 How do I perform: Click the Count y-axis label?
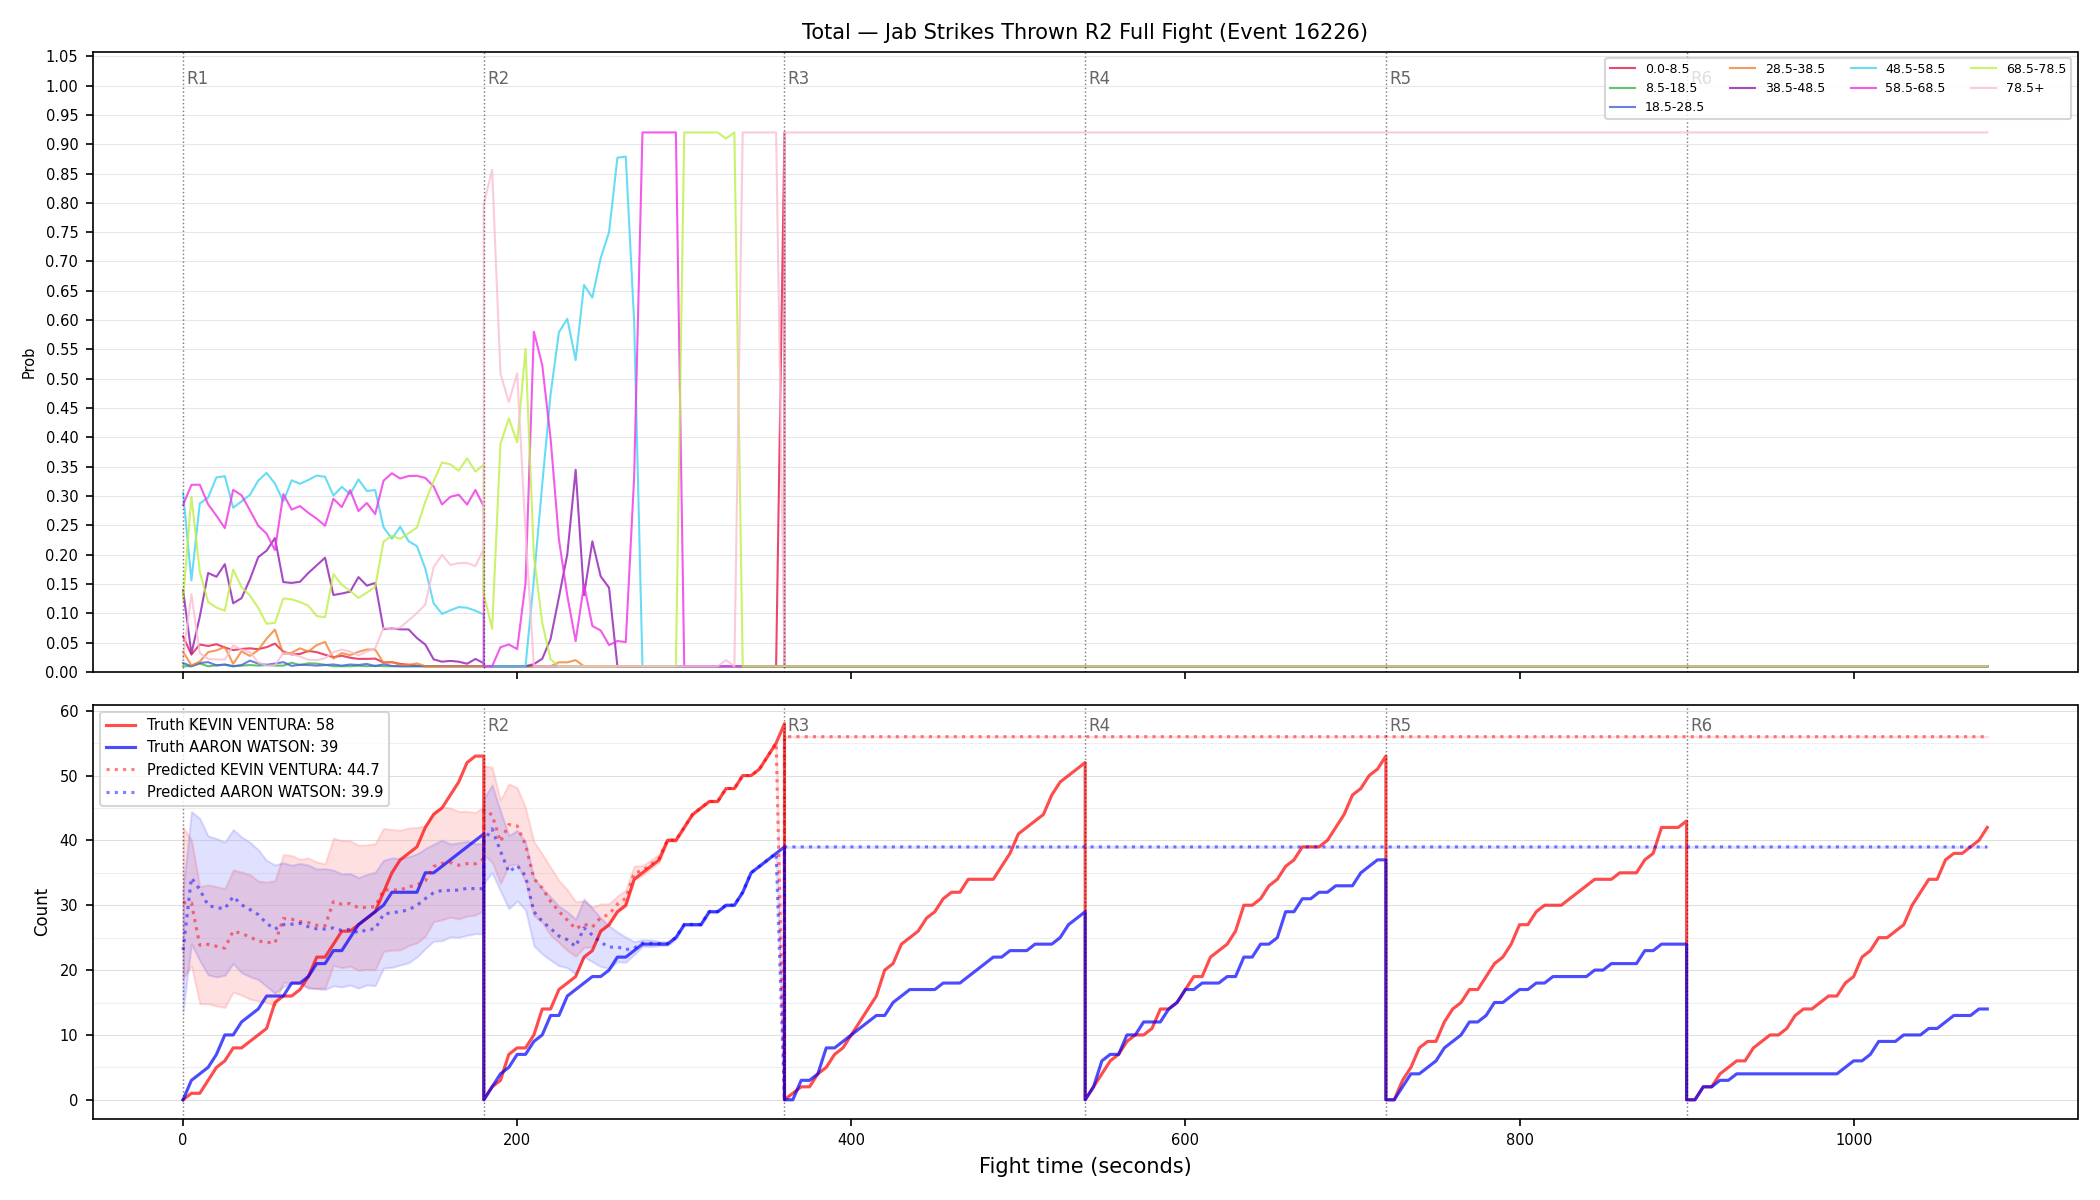[41, 912]
